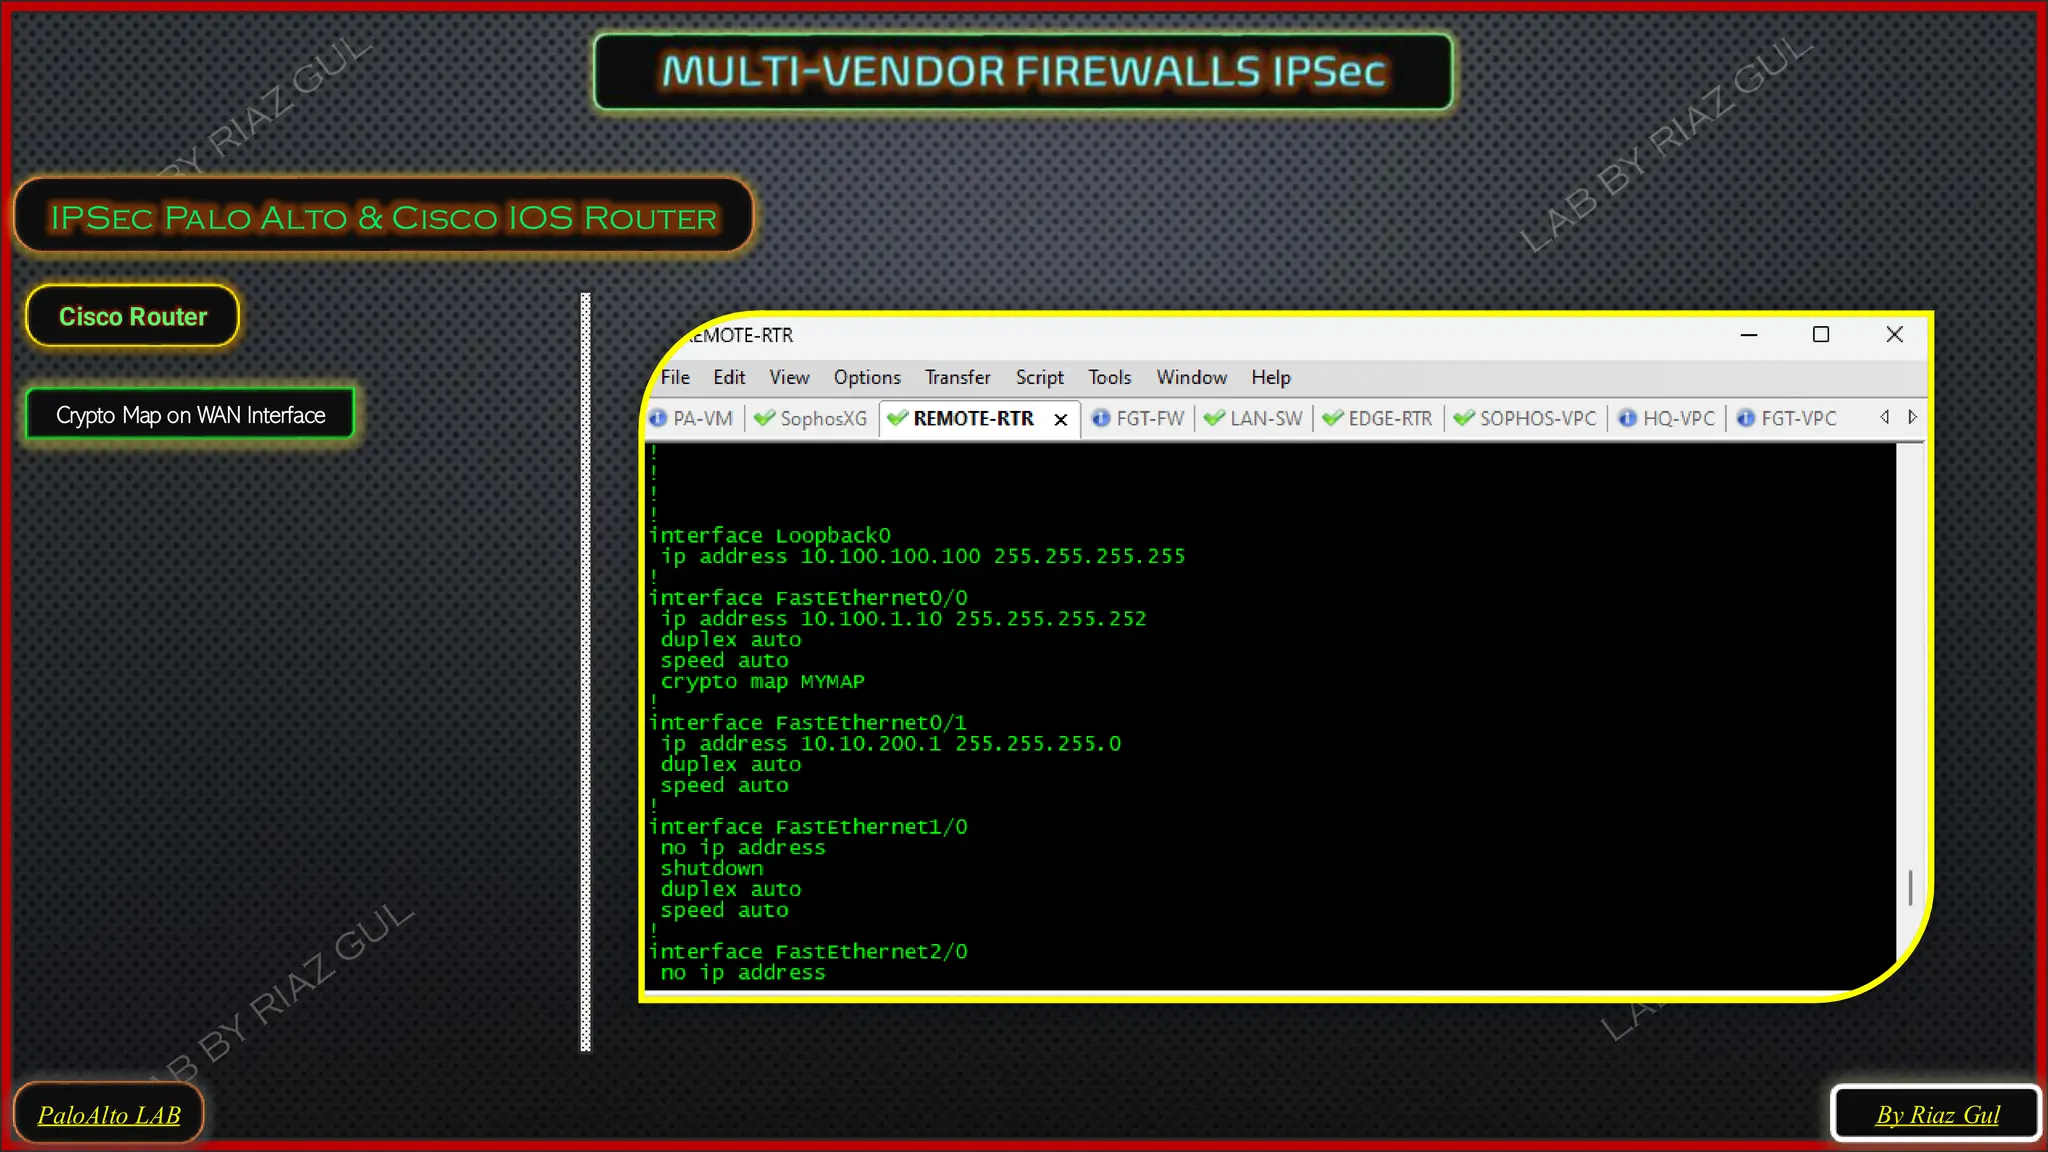Image resolution: width=2048 pixels, height=1152 pixels.
Task: Open the Edit menu
Action: (729, 377)
